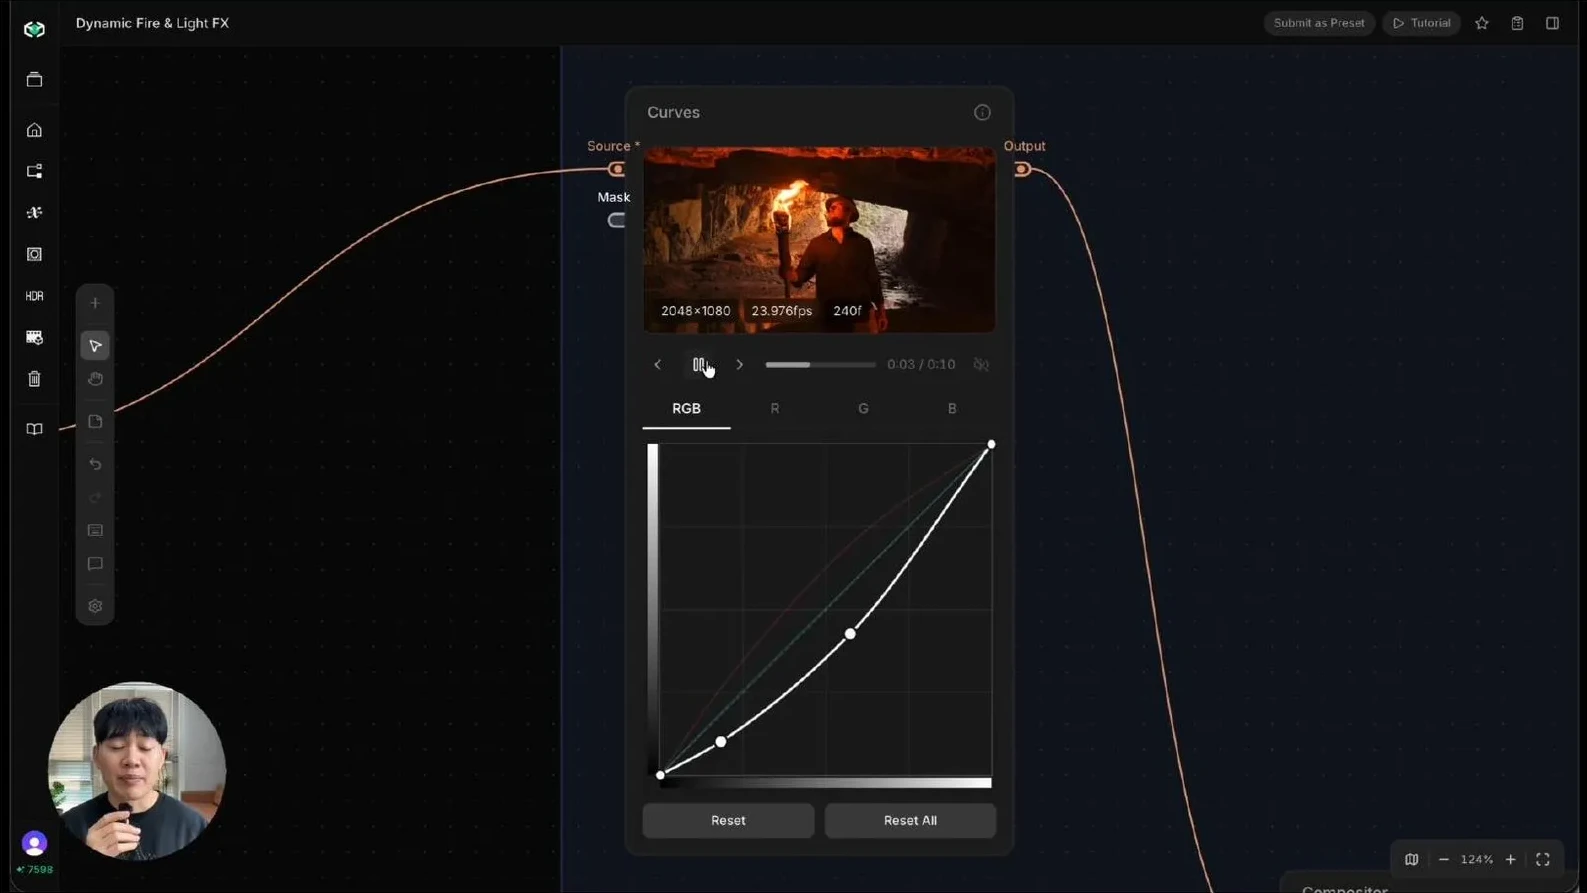Open the Tutorial video
1587x893 pixels.
pos(1421,23)
